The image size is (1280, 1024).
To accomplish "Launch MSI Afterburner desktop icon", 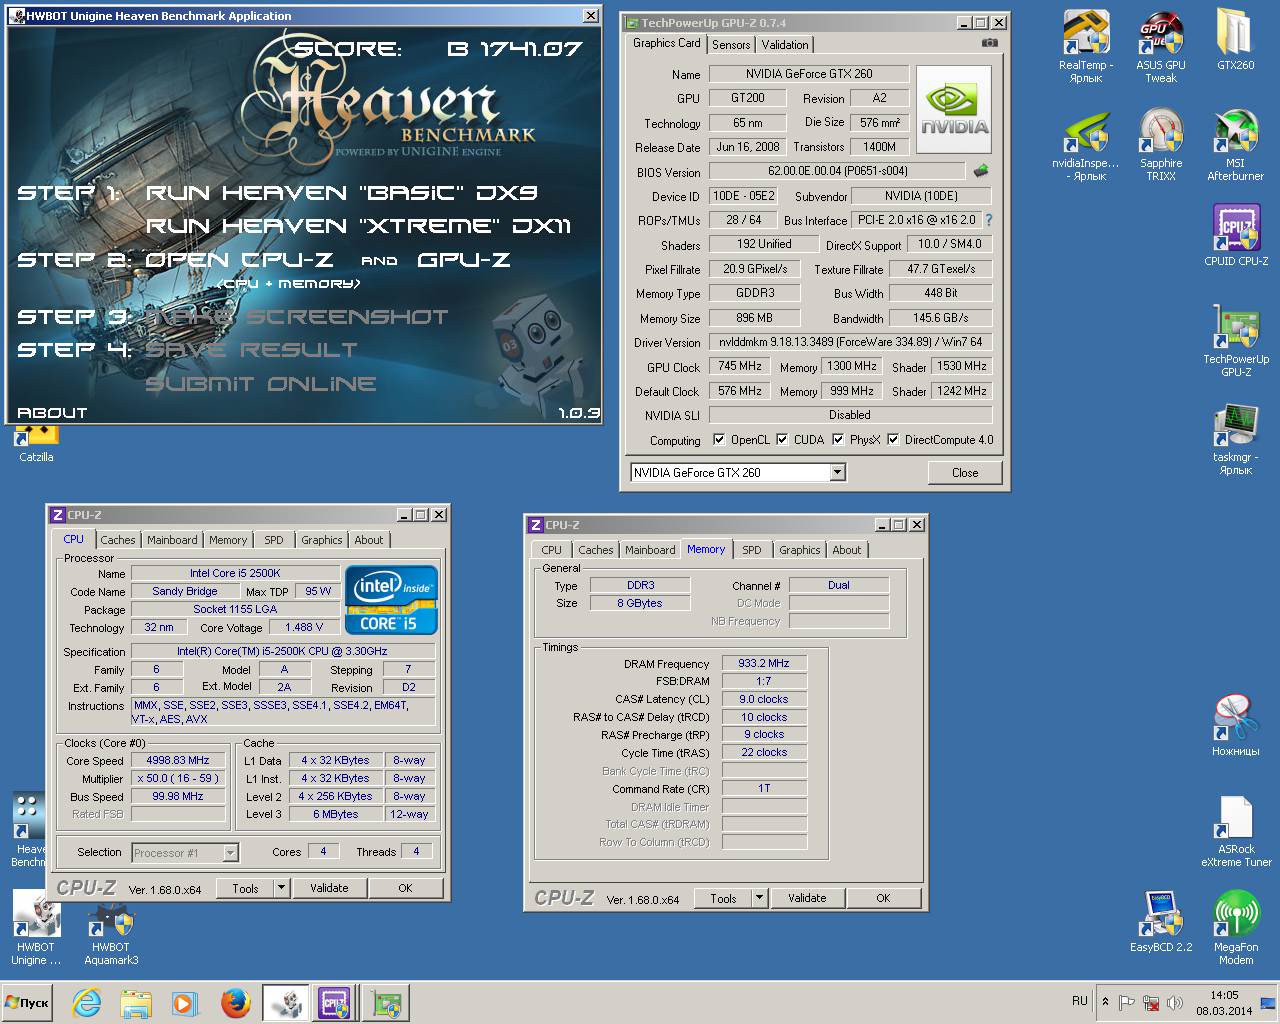I will [x=1235, y=145].
